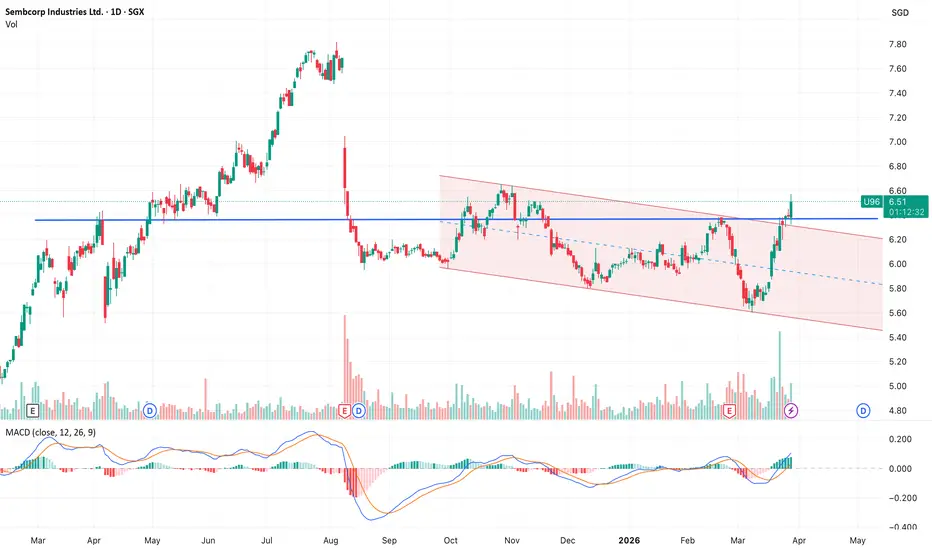932x550 pixels.
Task: Click the 4.80 price axis label
Action: (x=897, y=410)
